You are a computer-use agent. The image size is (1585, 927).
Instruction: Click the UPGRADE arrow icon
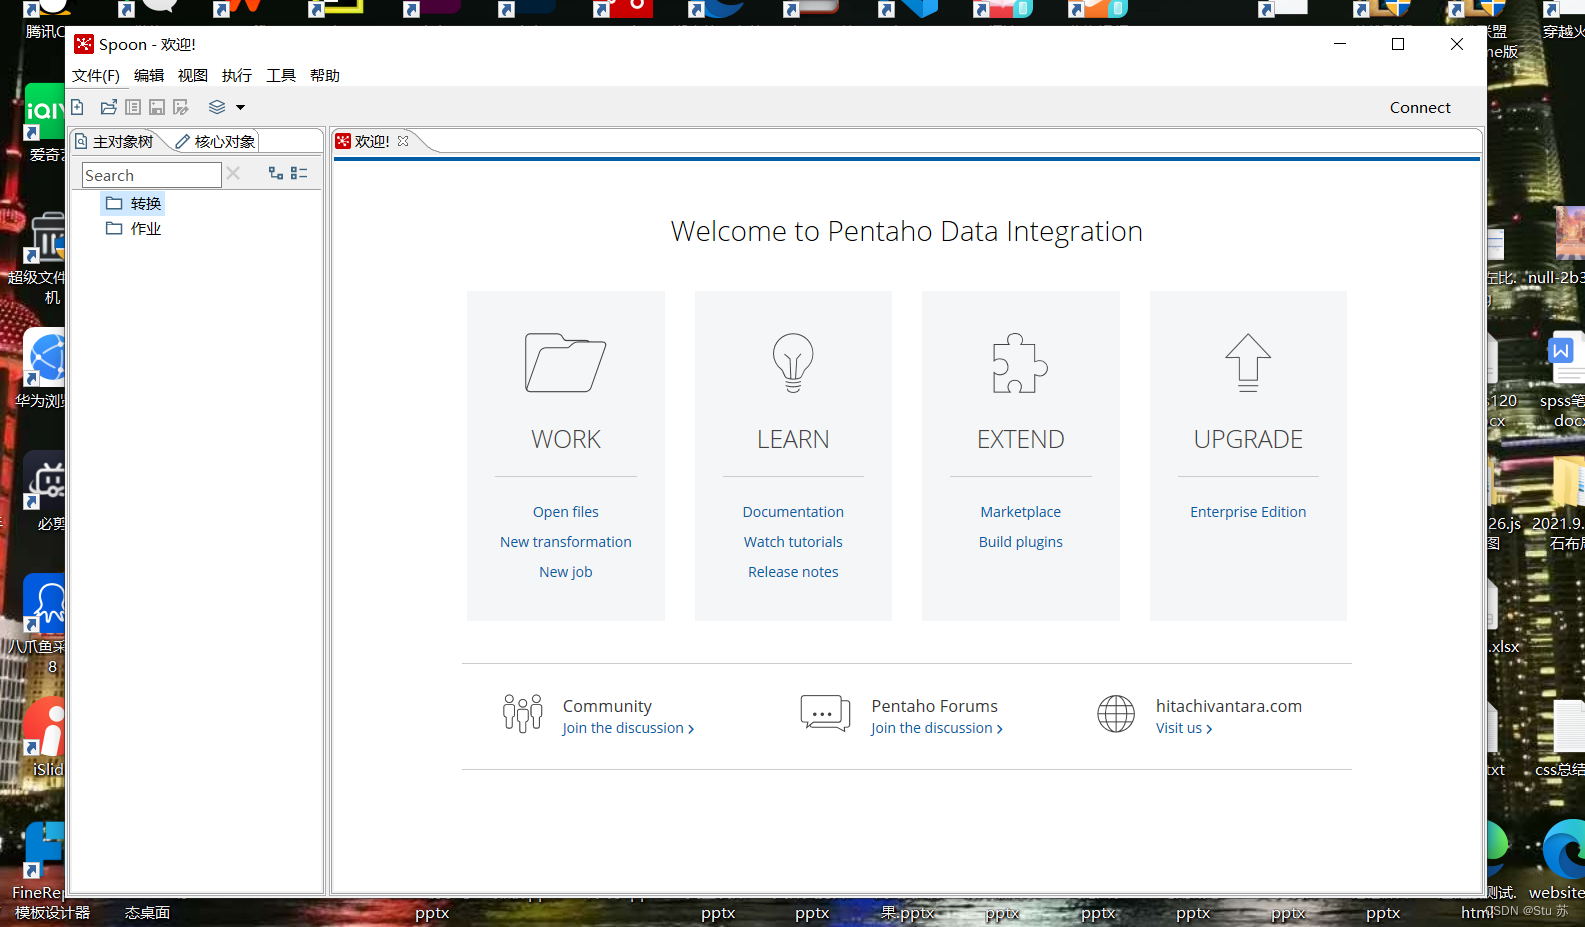pos(1248,362)
